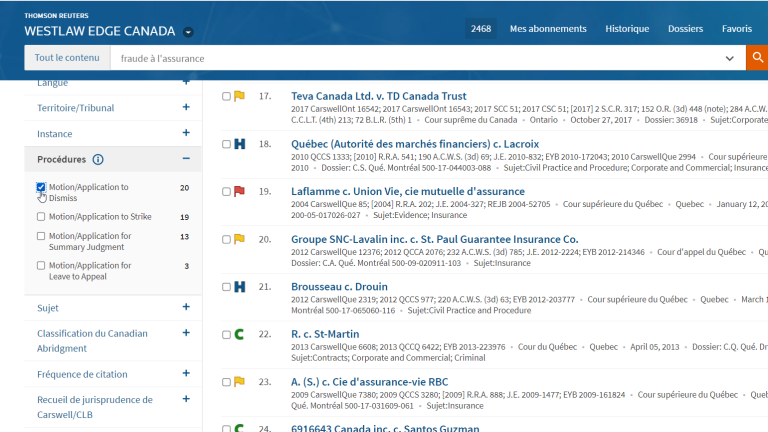The height and width of the screenshot is (432, 768).
Task: Click the count 19 beside Motion to Strike
Action: pos(184,217)
